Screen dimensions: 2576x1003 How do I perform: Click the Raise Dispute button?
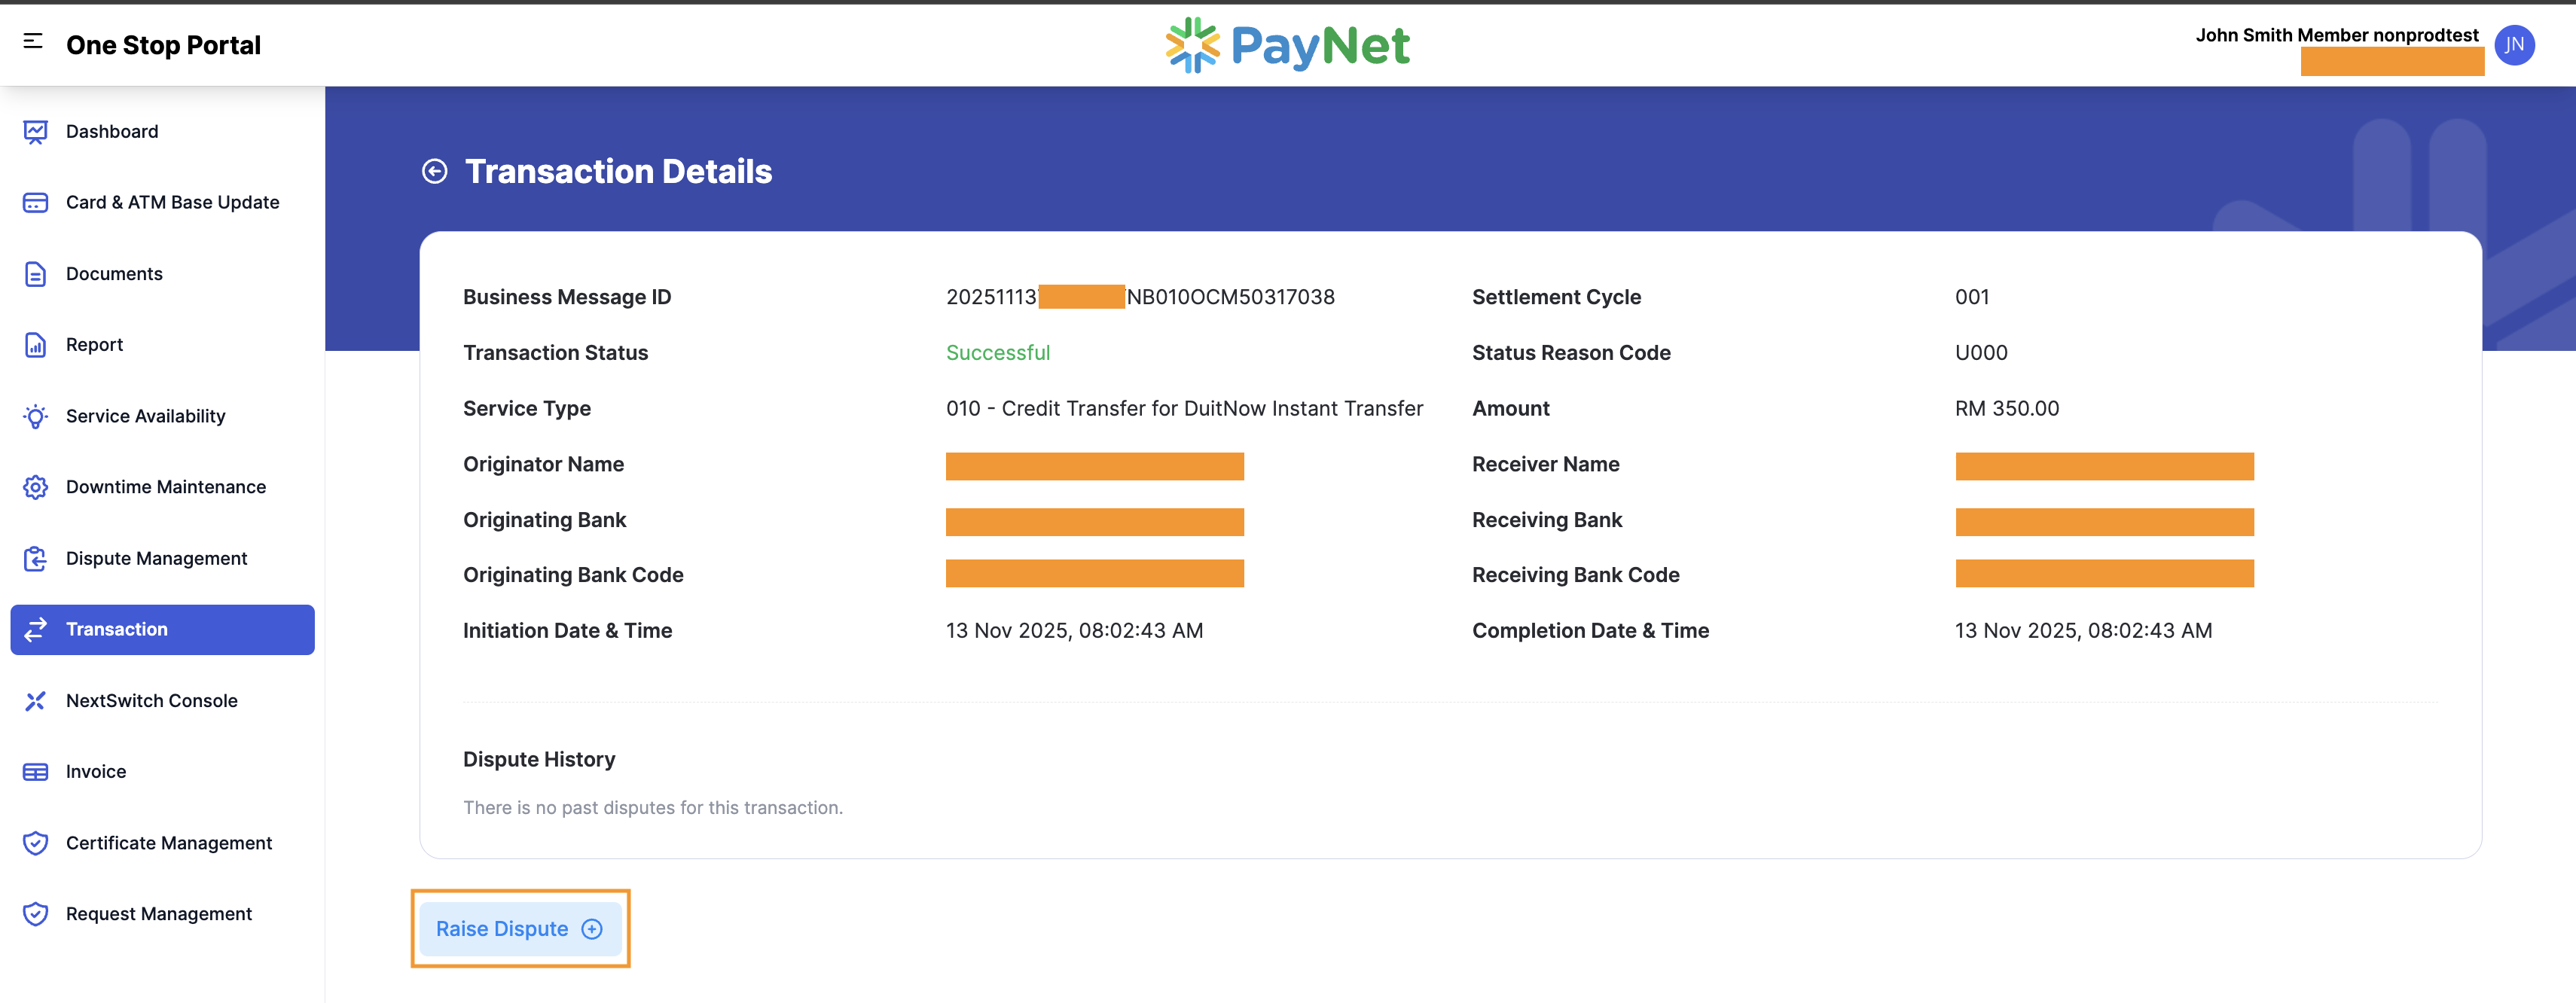[x=520, y=929]
